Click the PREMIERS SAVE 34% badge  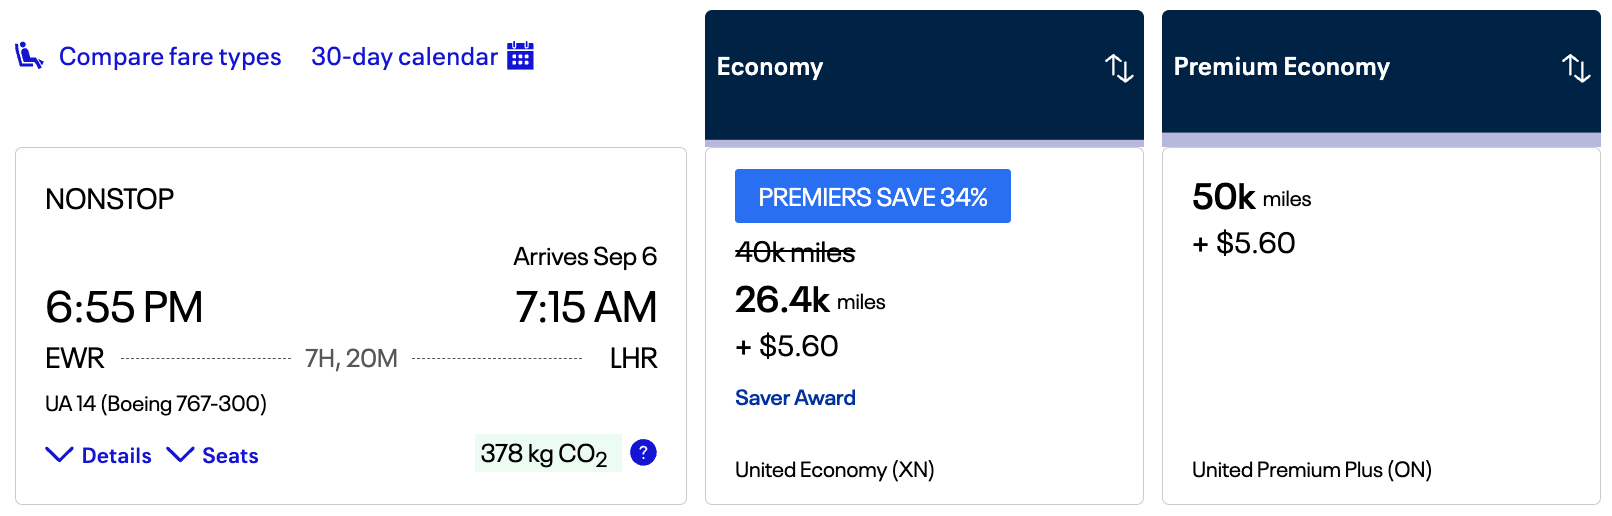tap(872, 197)
